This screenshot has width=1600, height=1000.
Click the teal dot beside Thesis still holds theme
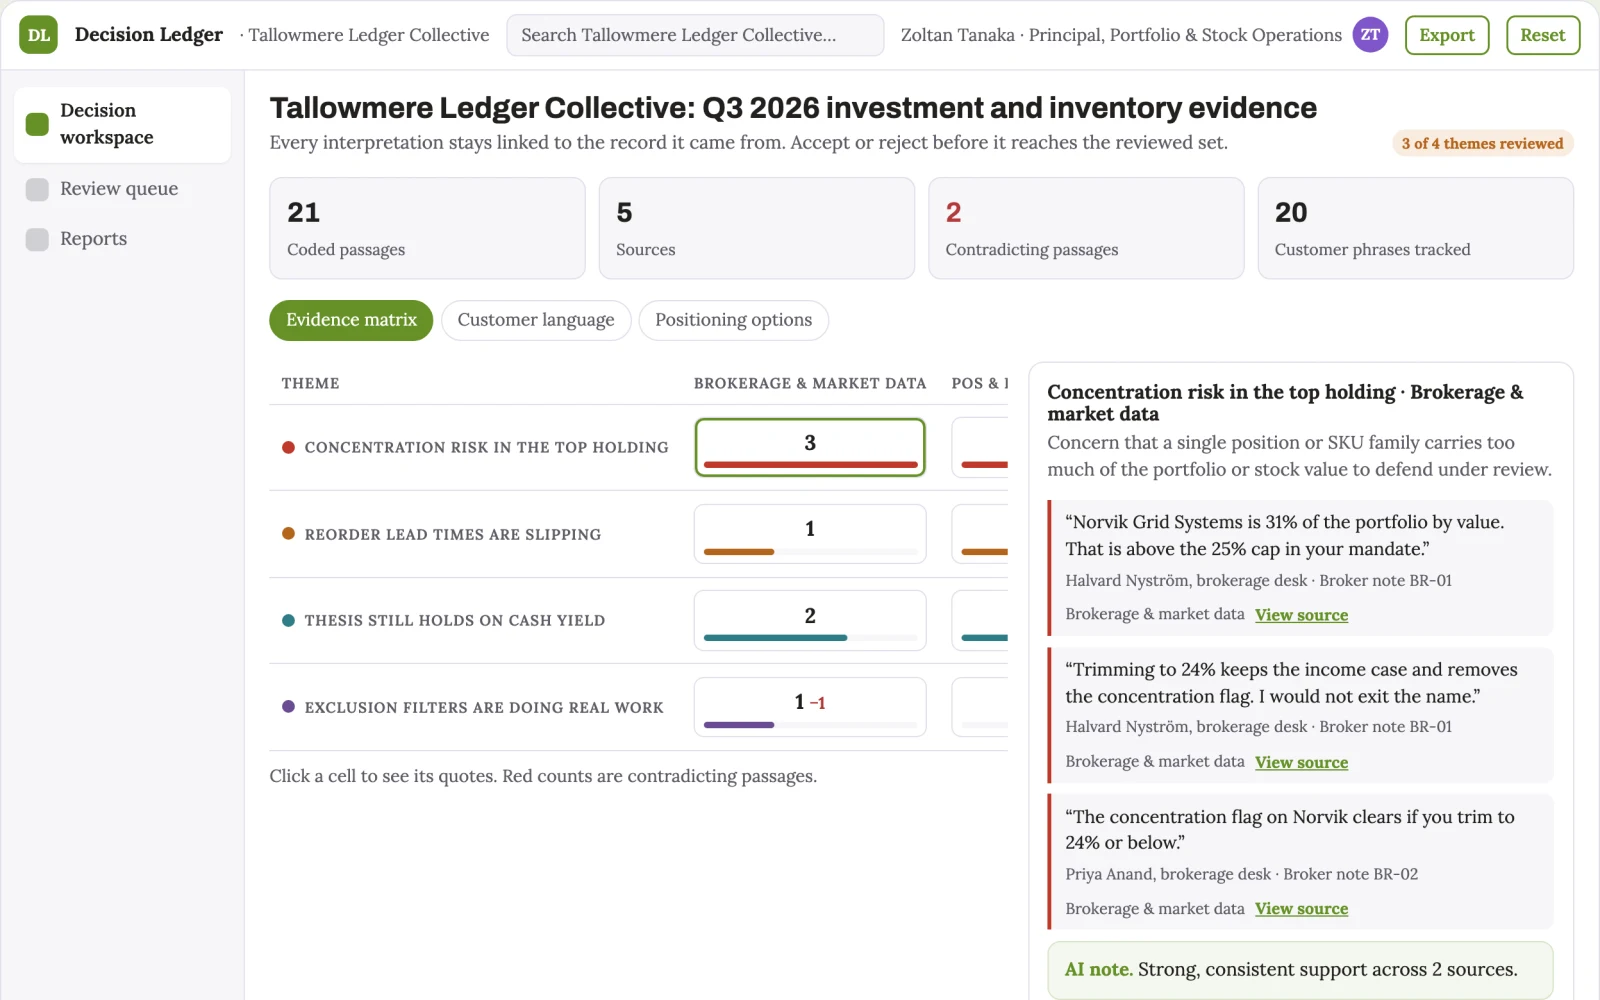pos(288,620)
